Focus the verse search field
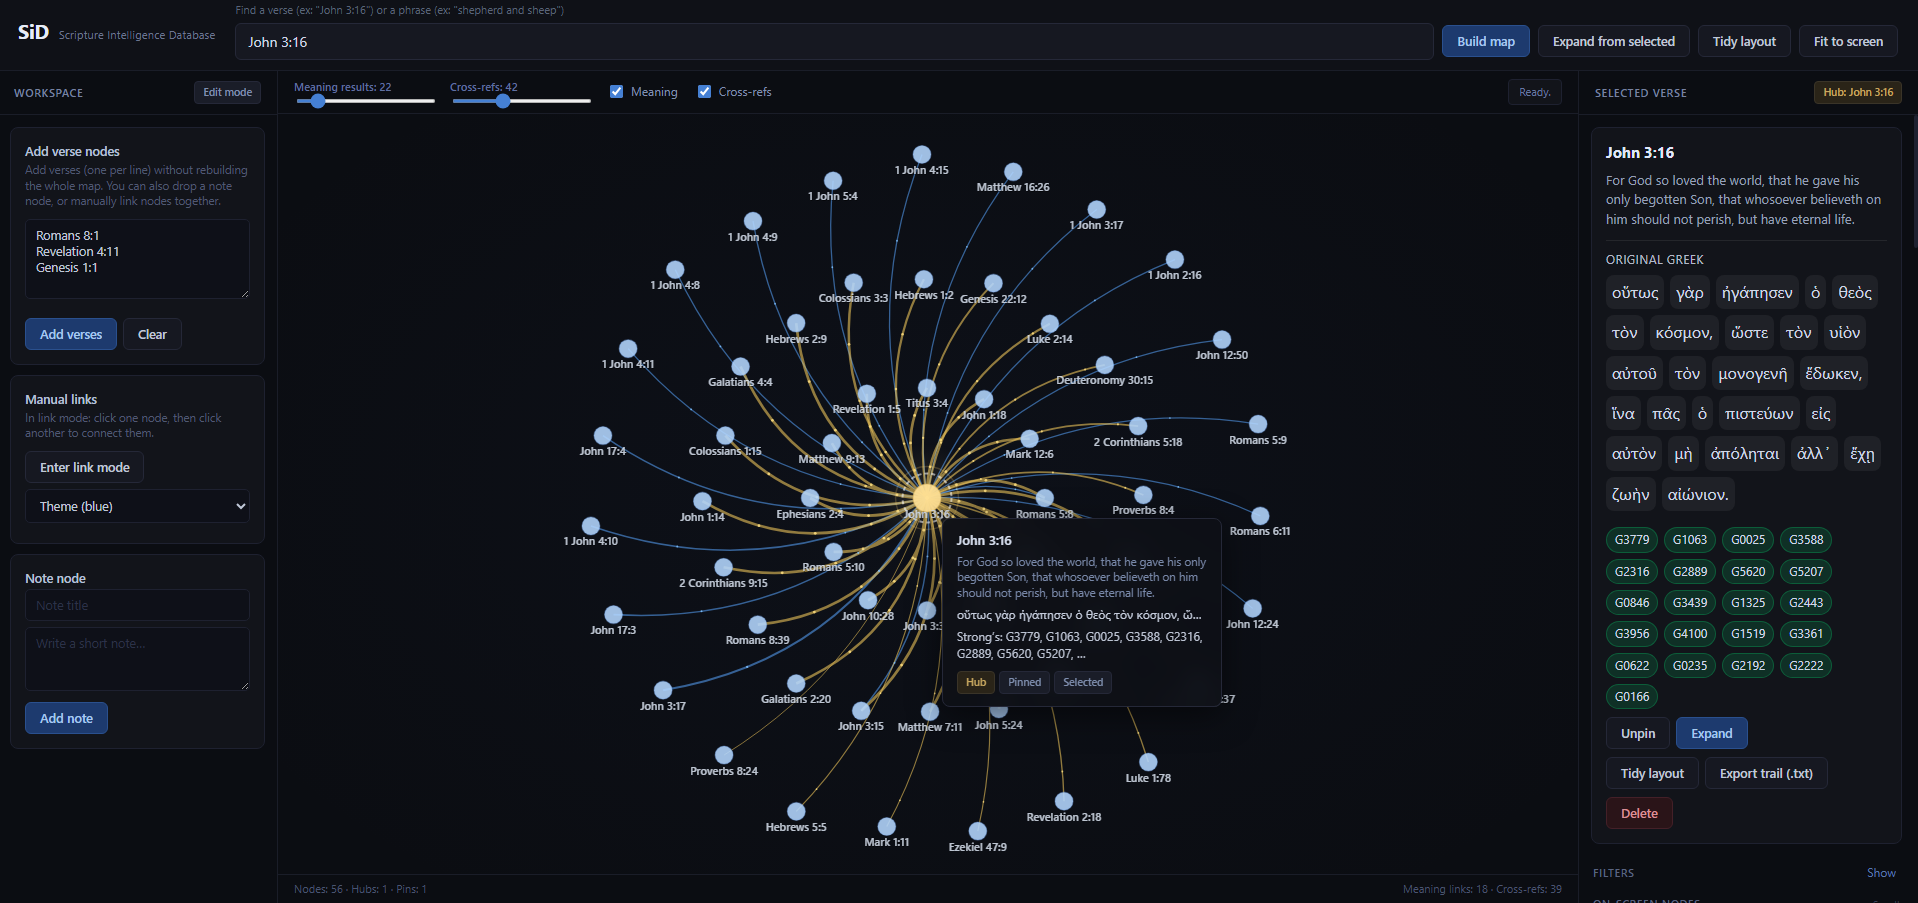The height and width of the screenshot is (903, 1918). [834, 42]
